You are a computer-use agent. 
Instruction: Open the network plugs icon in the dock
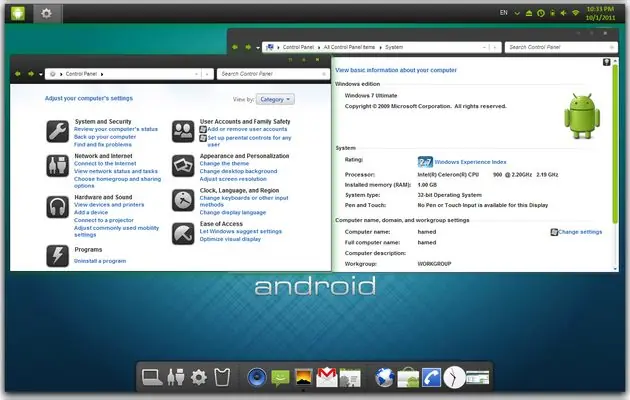176,378
